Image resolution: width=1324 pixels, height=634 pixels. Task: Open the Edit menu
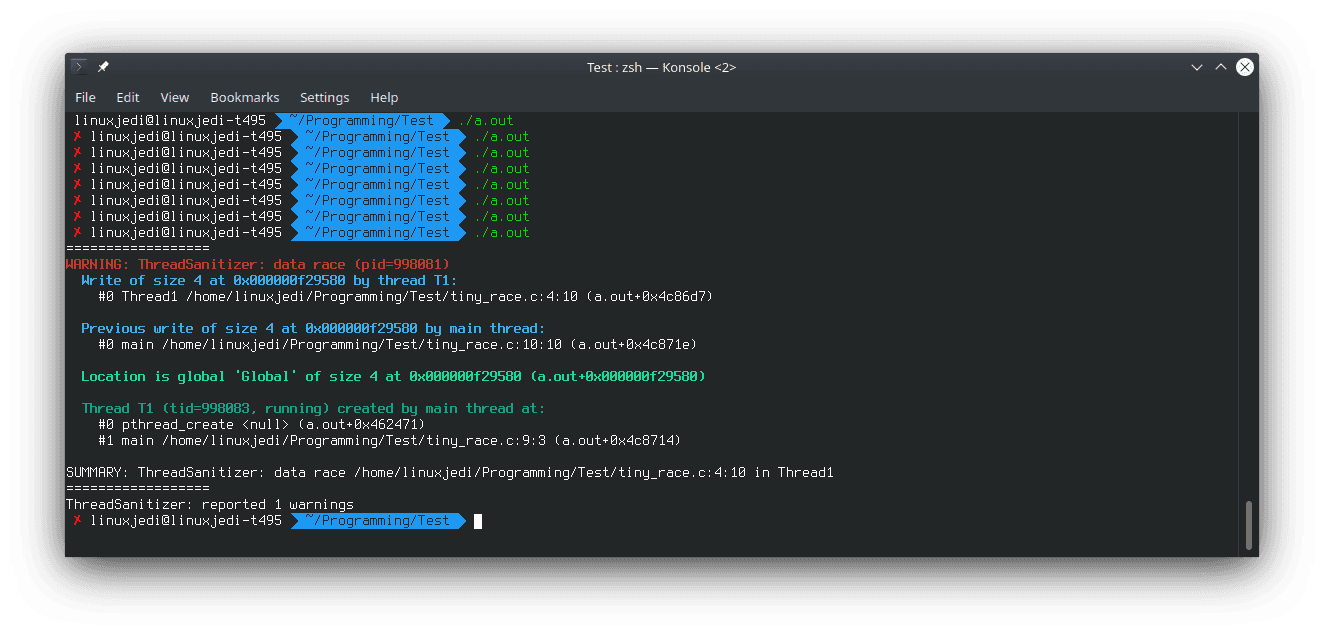pos(128,97)
